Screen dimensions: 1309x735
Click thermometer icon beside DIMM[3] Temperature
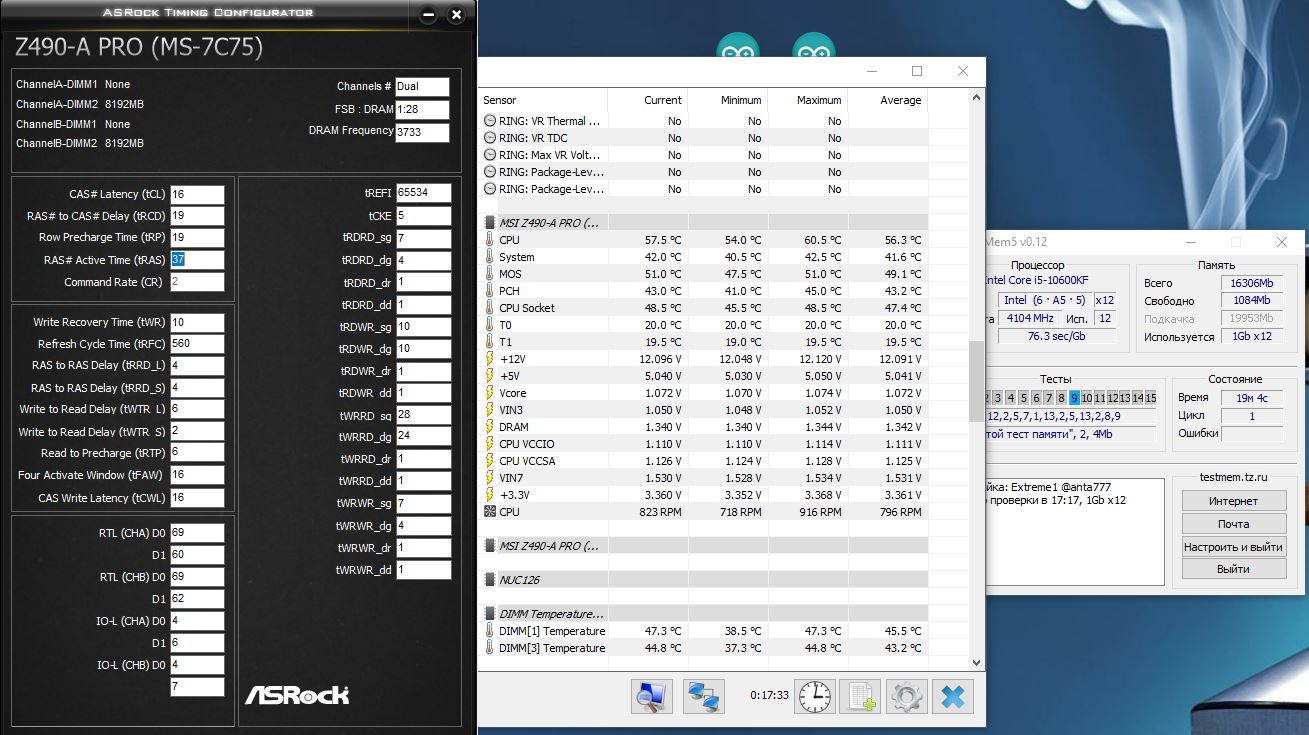[490, 648]
